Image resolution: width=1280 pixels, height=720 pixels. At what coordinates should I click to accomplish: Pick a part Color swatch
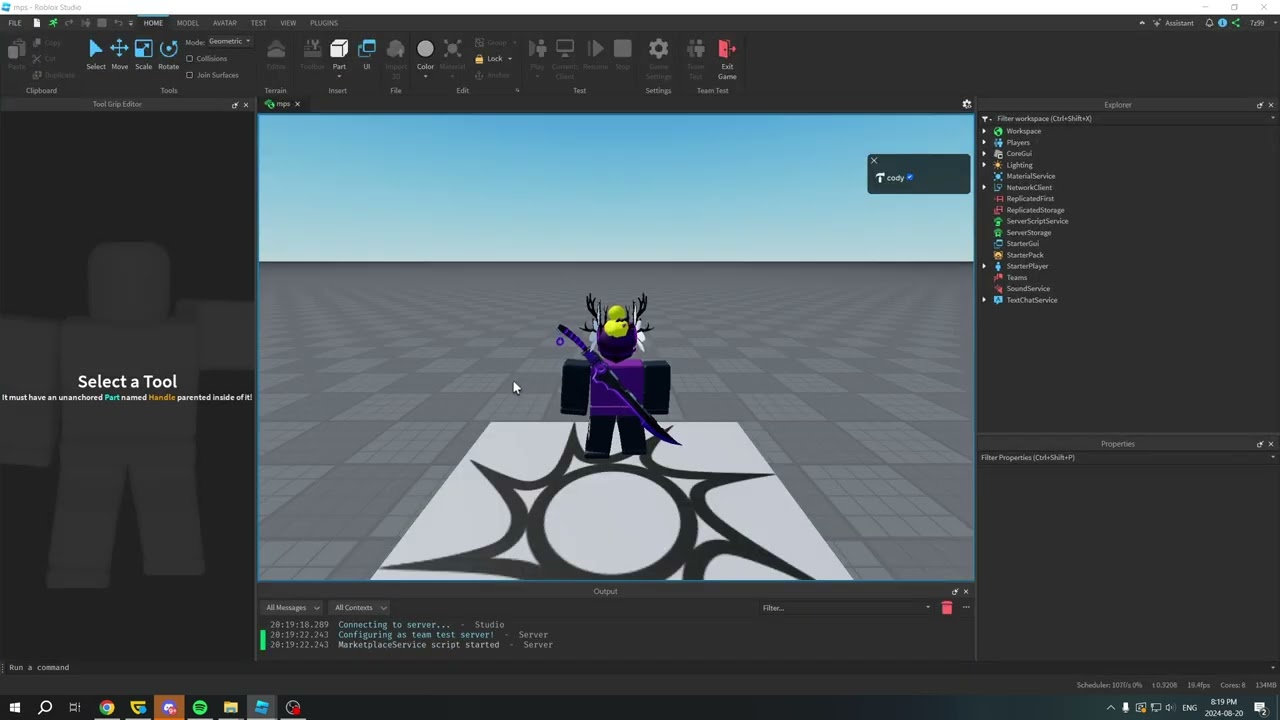(x=425, y=49)
